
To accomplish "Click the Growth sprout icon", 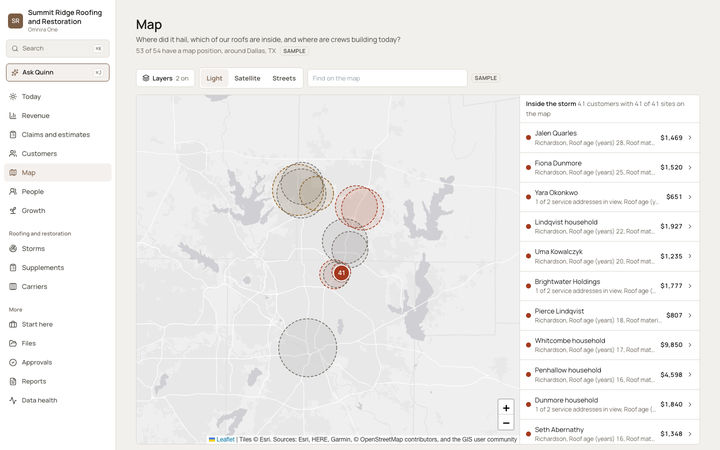I will [13, 211].
